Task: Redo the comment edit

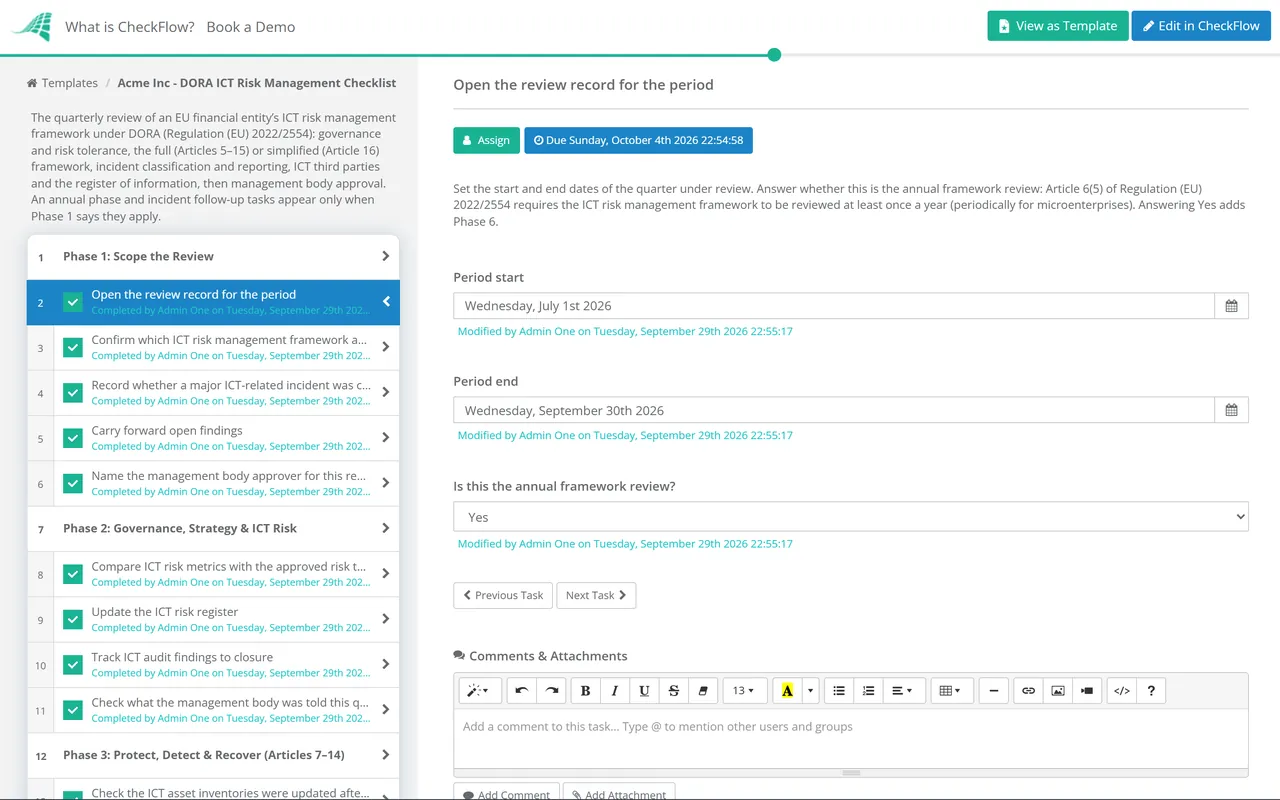Action: [551, 690]
